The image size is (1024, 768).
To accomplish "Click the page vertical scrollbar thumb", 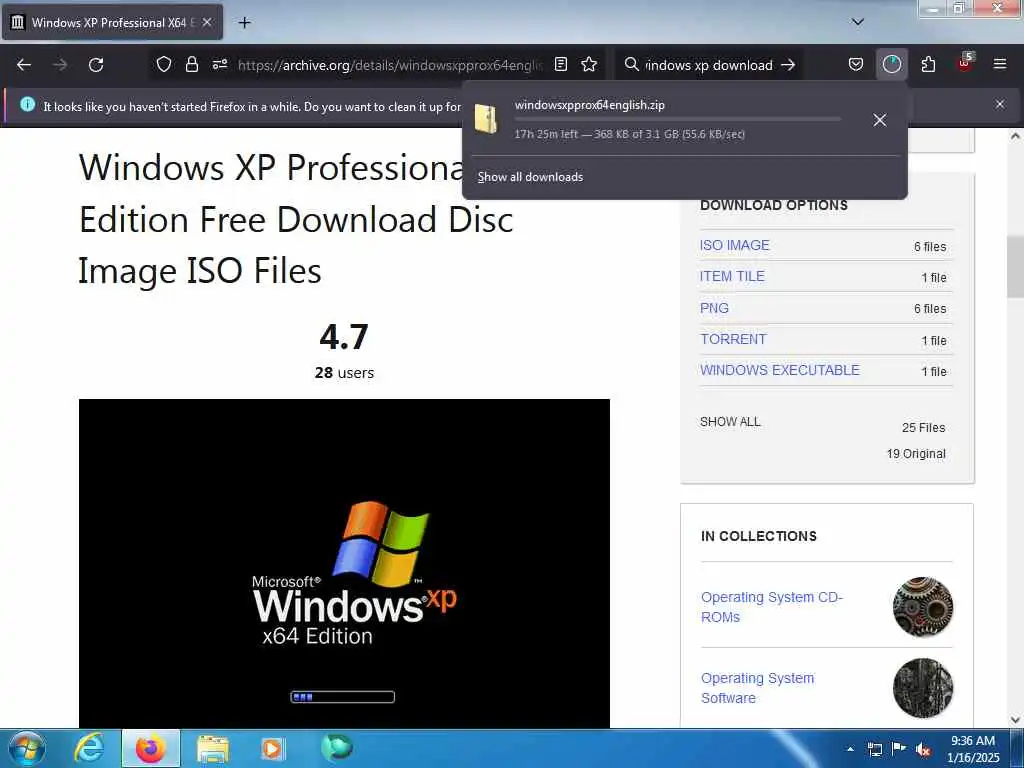I will click(x=1015, y=266).
